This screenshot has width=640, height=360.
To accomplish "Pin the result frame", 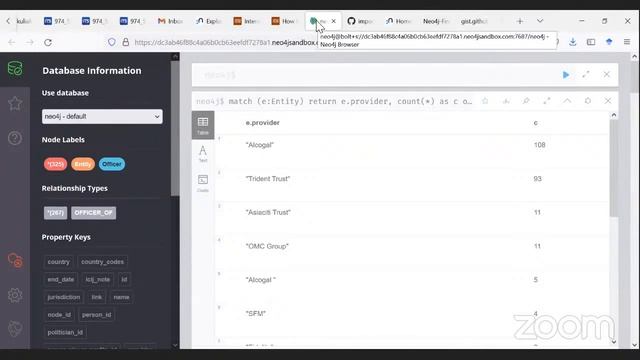I will [x=526, y=101].
